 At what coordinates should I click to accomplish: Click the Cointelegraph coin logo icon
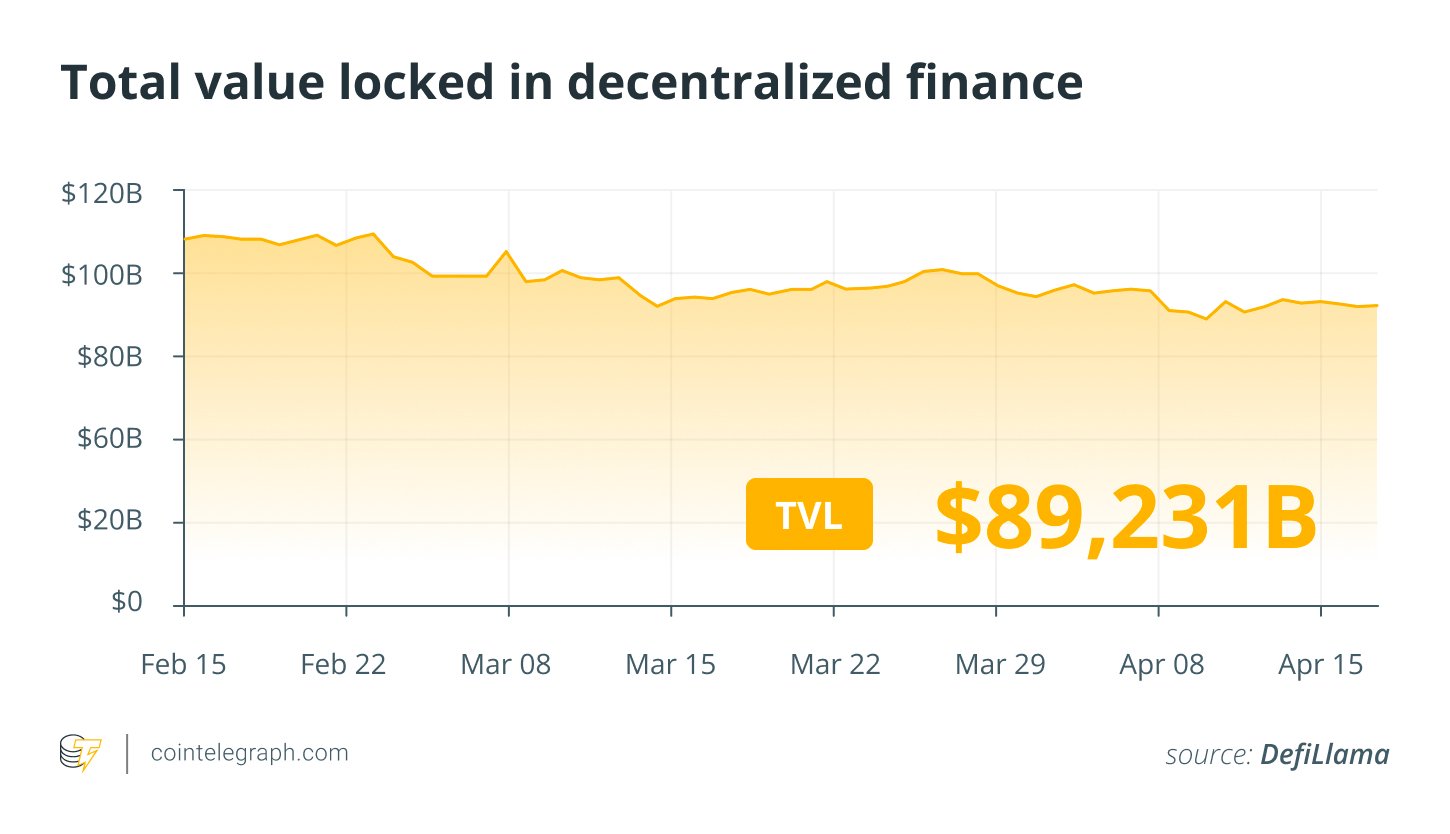[x=81, y=753]
